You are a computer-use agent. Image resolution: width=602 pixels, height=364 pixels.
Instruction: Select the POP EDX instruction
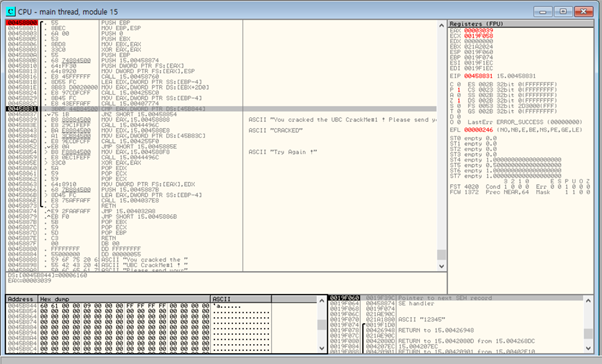pos(112,168)
